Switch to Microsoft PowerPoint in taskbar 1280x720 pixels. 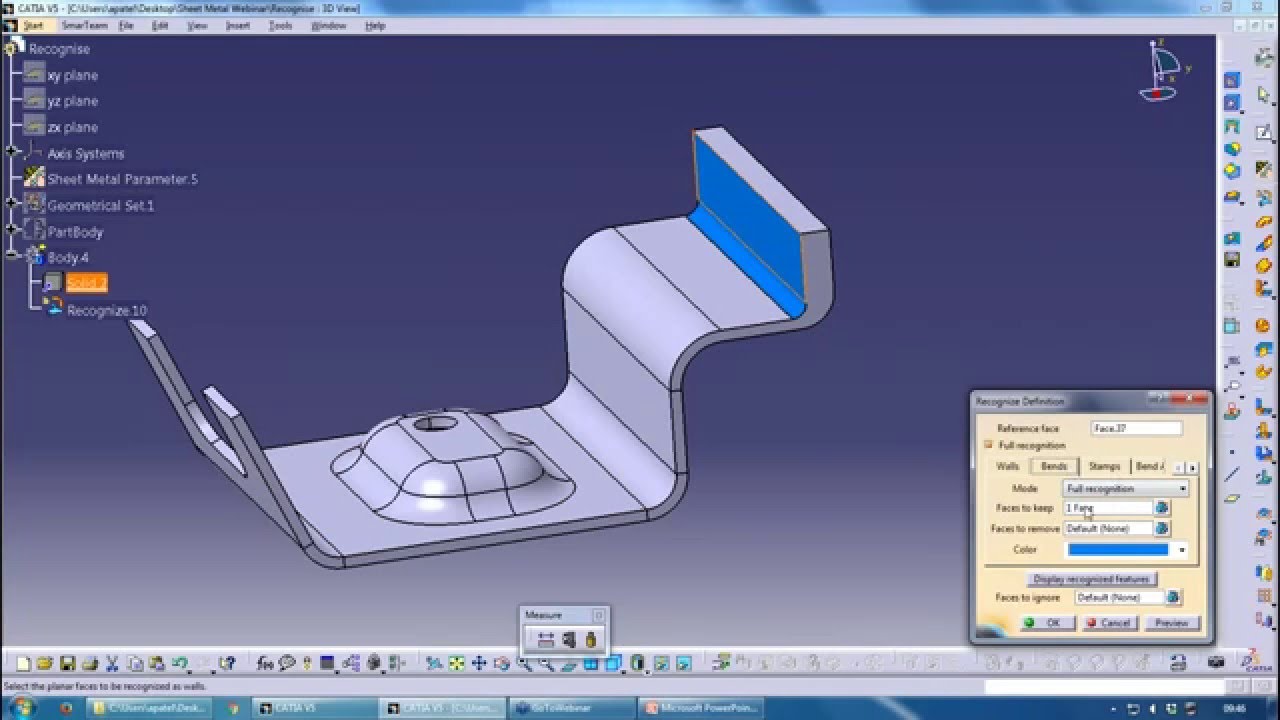(700, 707)
